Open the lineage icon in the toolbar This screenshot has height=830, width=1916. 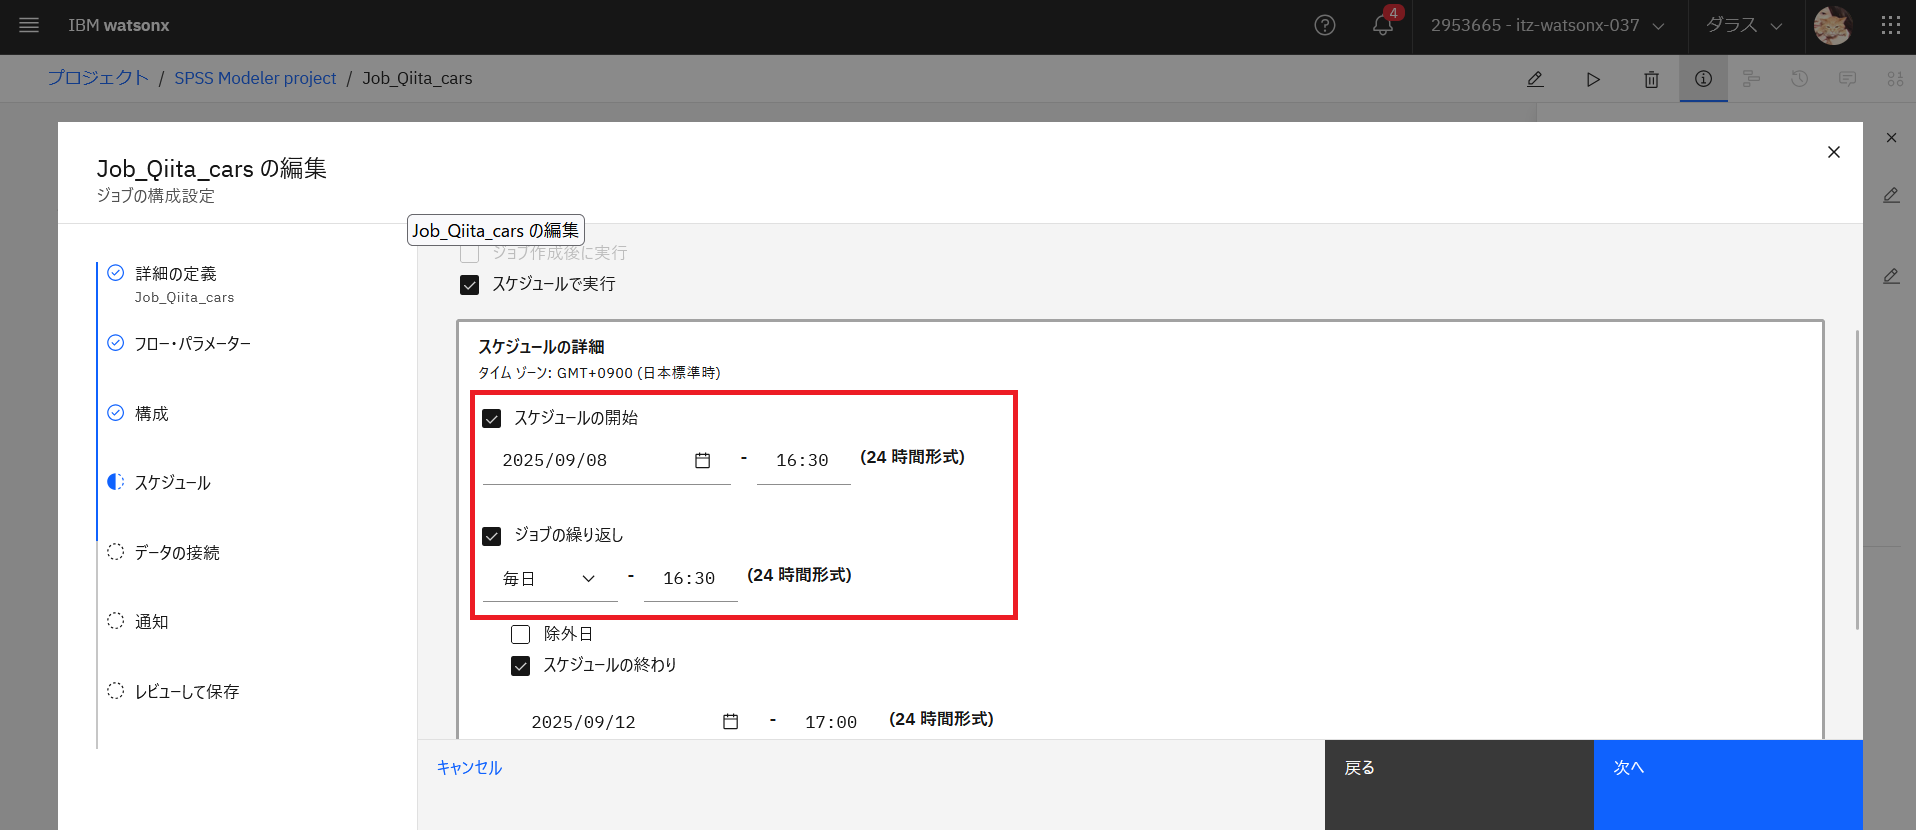pos(1751,79)
